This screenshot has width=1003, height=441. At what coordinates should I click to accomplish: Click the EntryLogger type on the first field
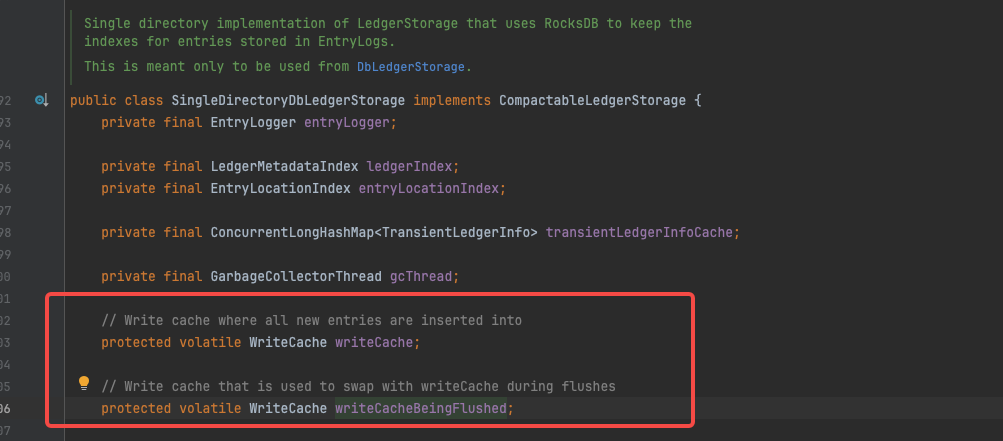(x=253, y=122)
